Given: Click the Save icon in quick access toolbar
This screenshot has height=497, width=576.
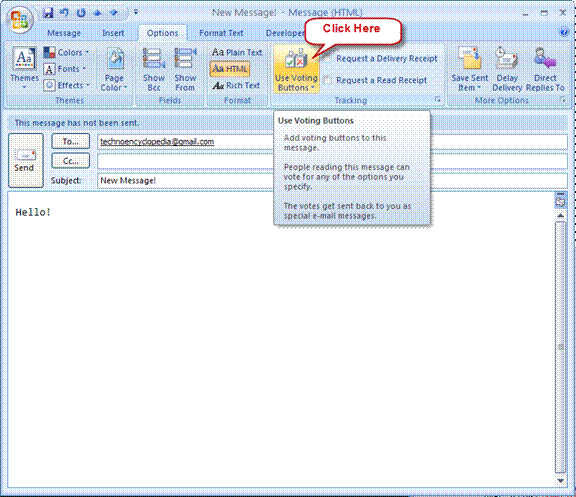Looking at the screenshot, I should tap(48, 13).
